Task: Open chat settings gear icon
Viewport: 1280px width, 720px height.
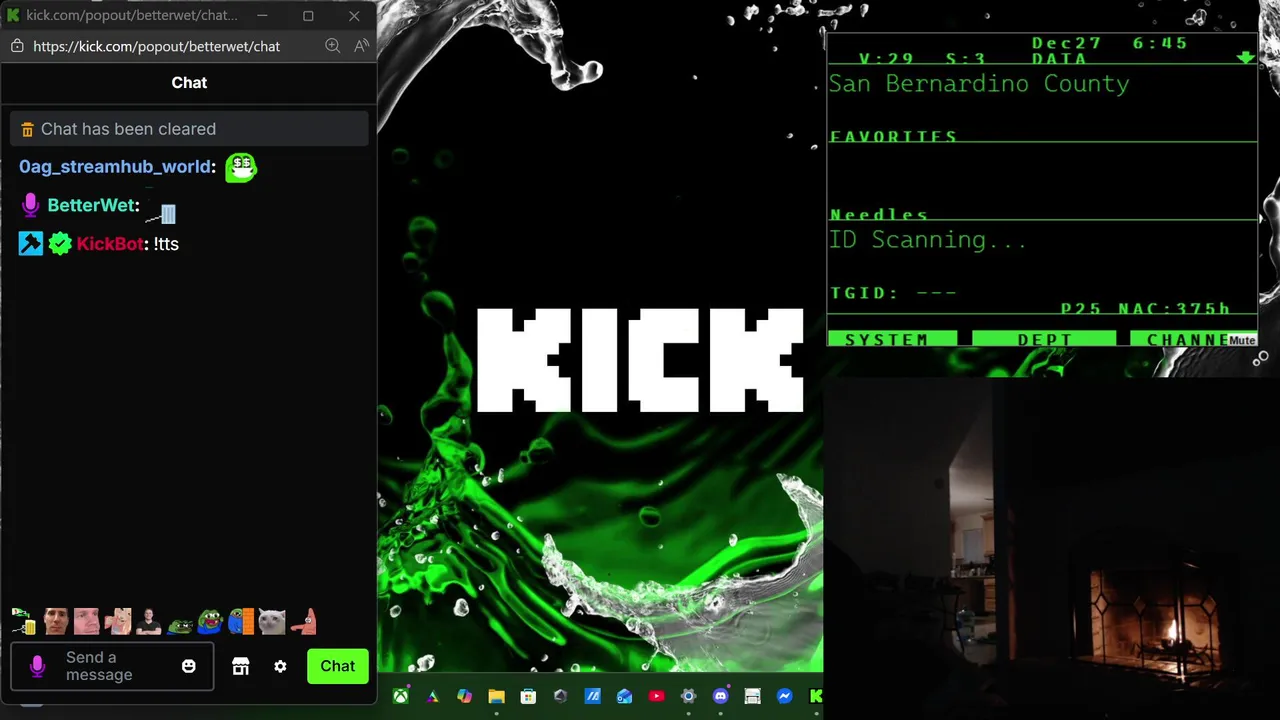Action: tap(280, 666)
